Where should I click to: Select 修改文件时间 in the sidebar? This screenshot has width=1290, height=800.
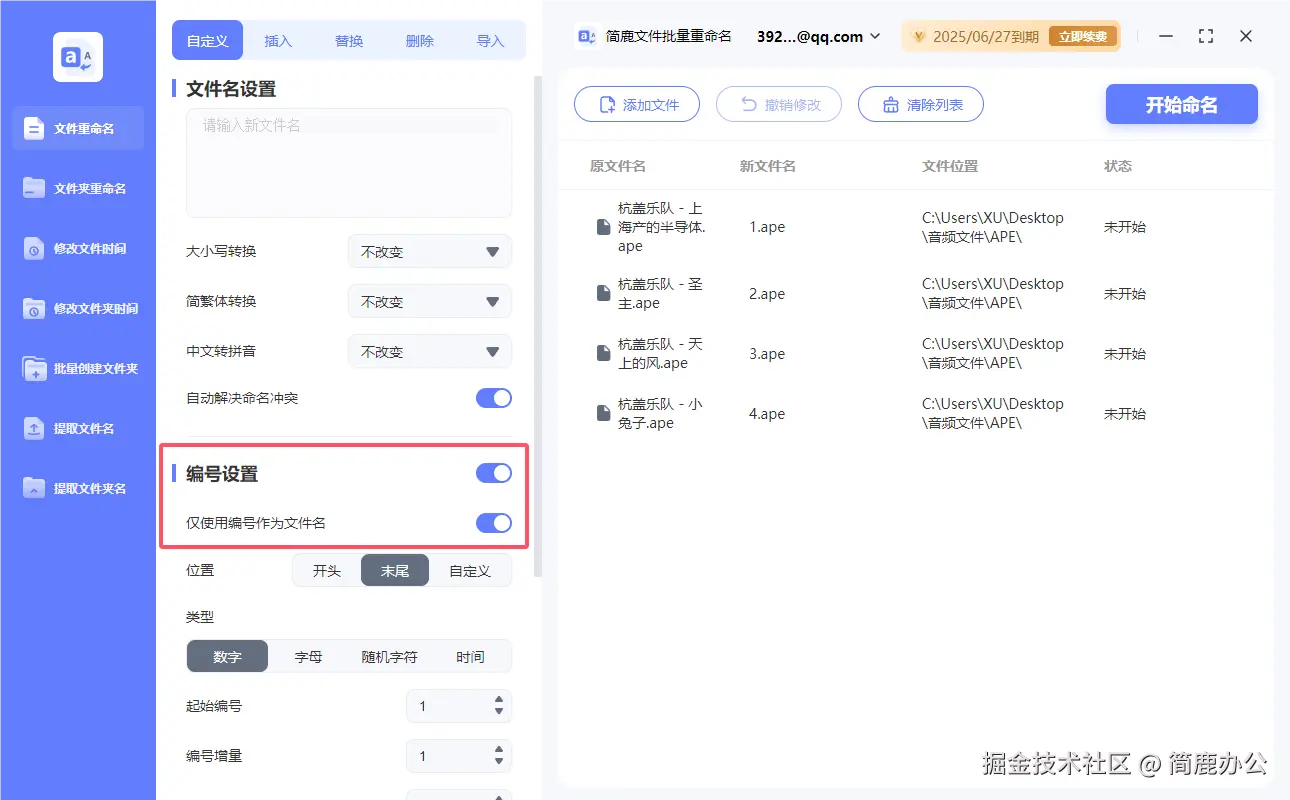click(x=77, y=248)
